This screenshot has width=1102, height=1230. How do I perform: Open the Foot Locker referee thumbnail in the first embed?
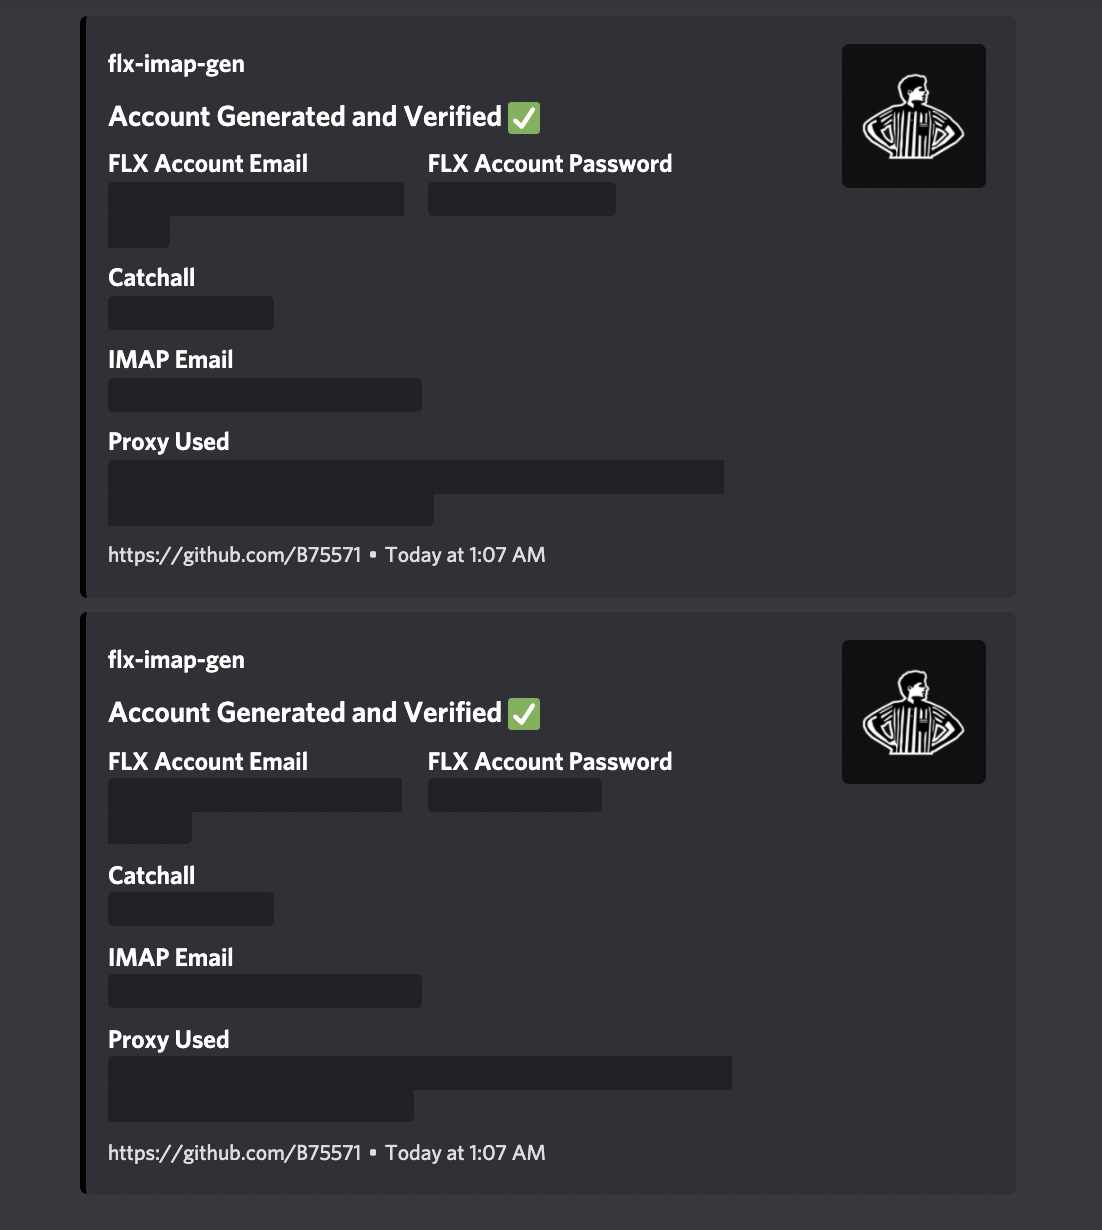(913, 115)
